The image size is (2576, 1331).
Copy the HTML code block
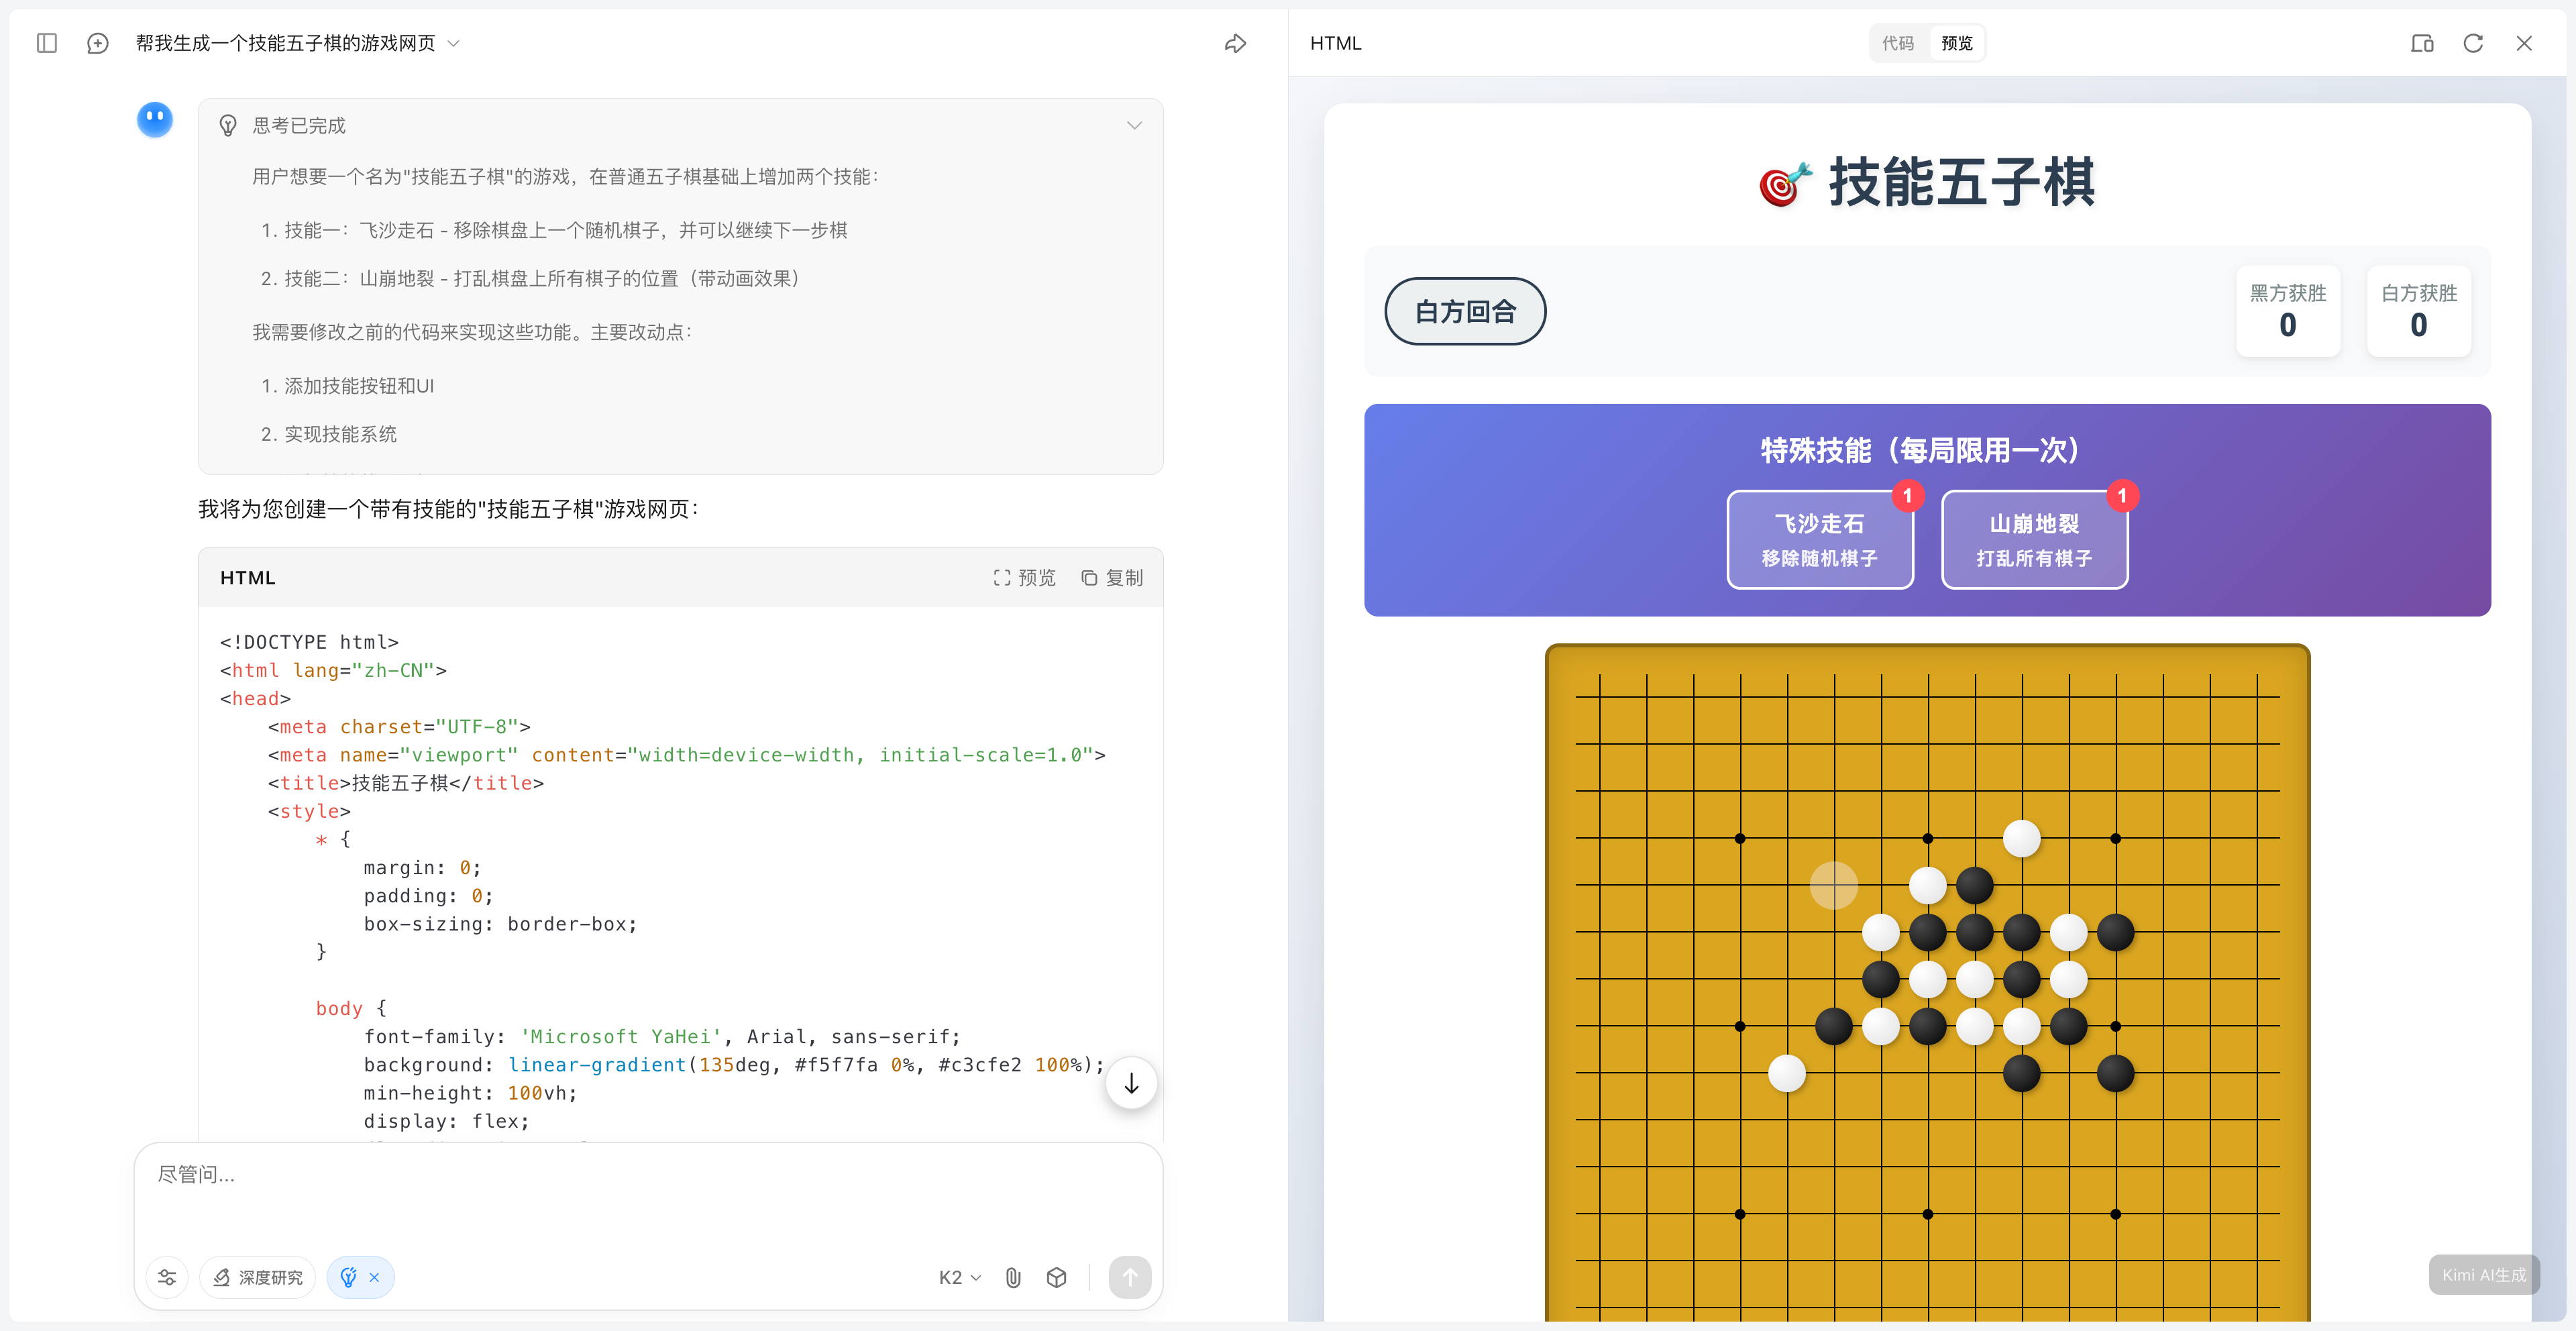coord(1112,577)
